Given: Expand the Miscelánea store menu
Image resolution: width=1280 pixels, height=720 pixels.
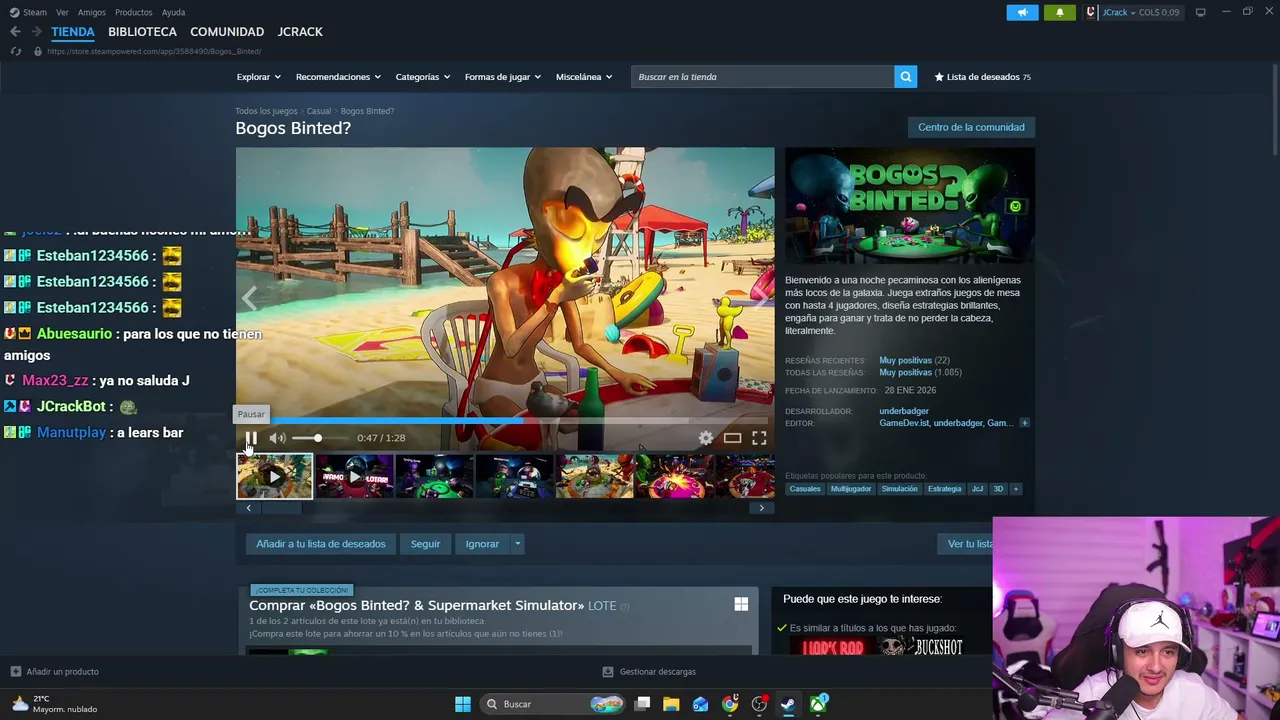Looking at the screenshot, I should [x=584, y=77].
